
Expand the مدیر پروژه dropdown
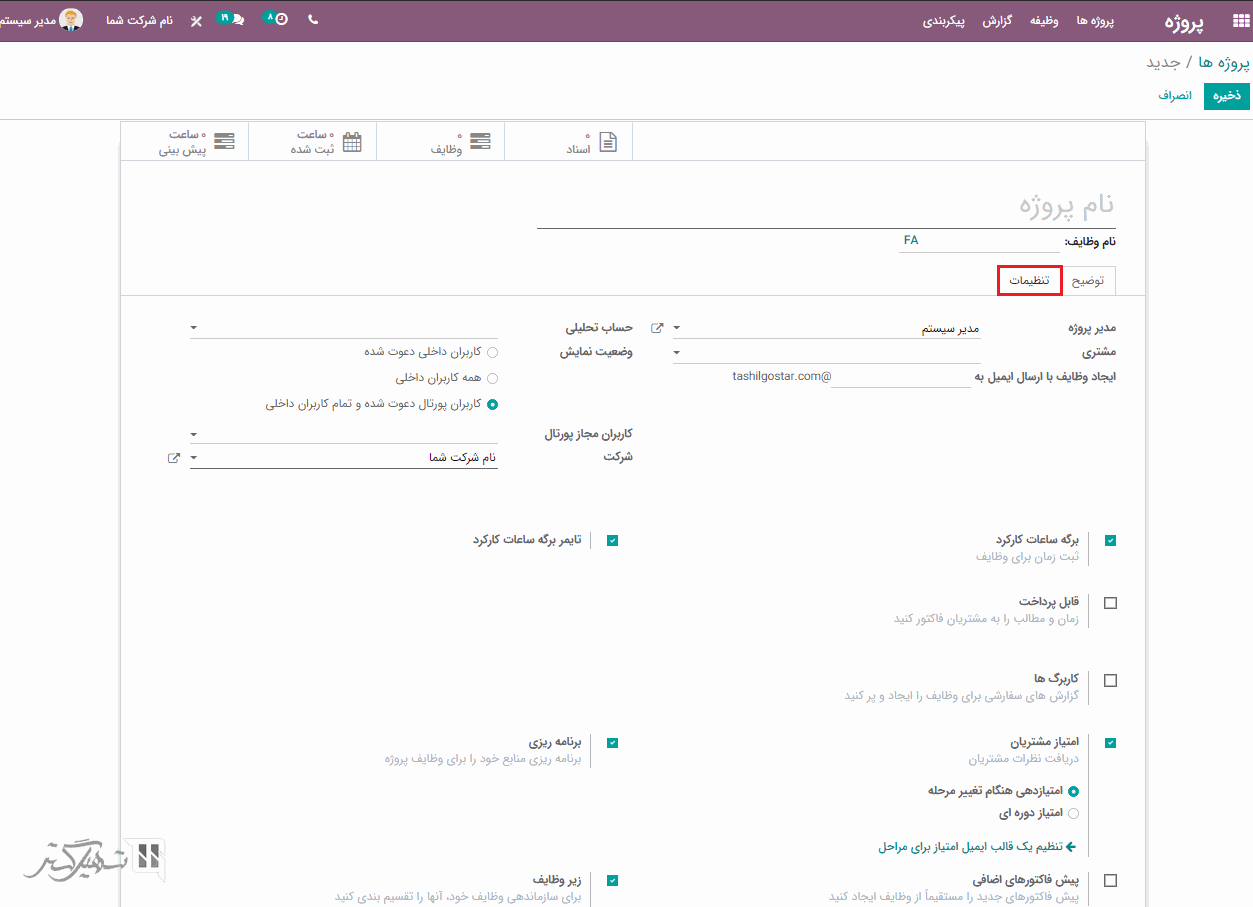pyautogui.click(x=677, y=328)
